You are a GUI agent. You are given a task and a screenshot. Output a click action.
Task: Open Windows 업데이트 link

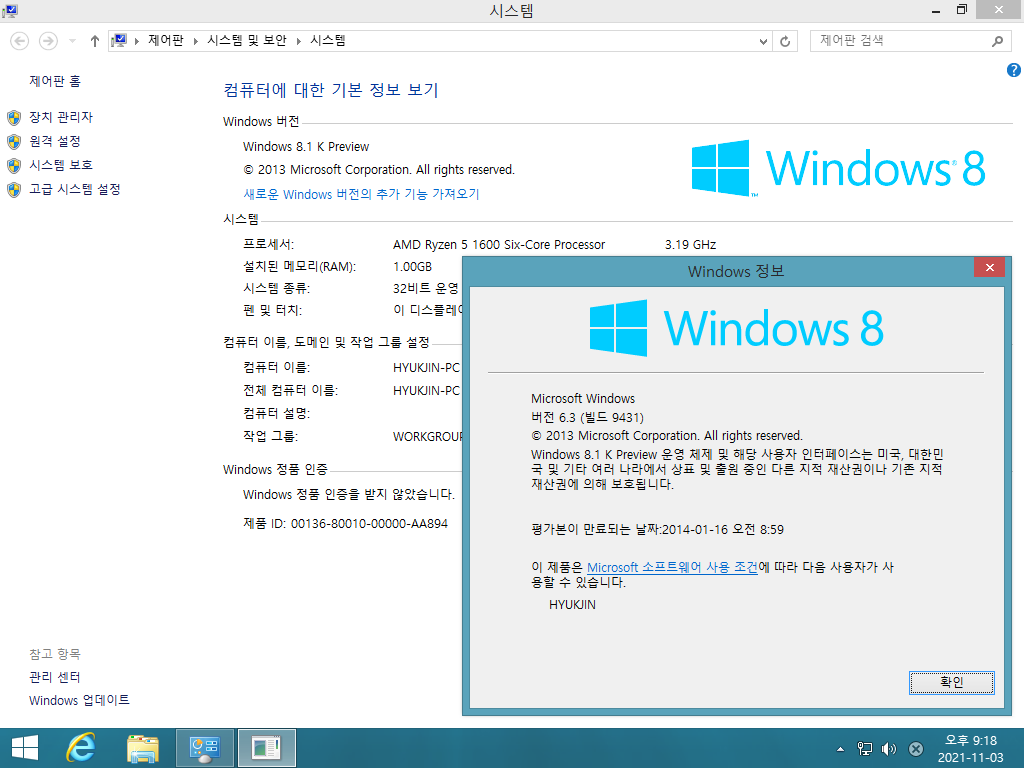79,700
